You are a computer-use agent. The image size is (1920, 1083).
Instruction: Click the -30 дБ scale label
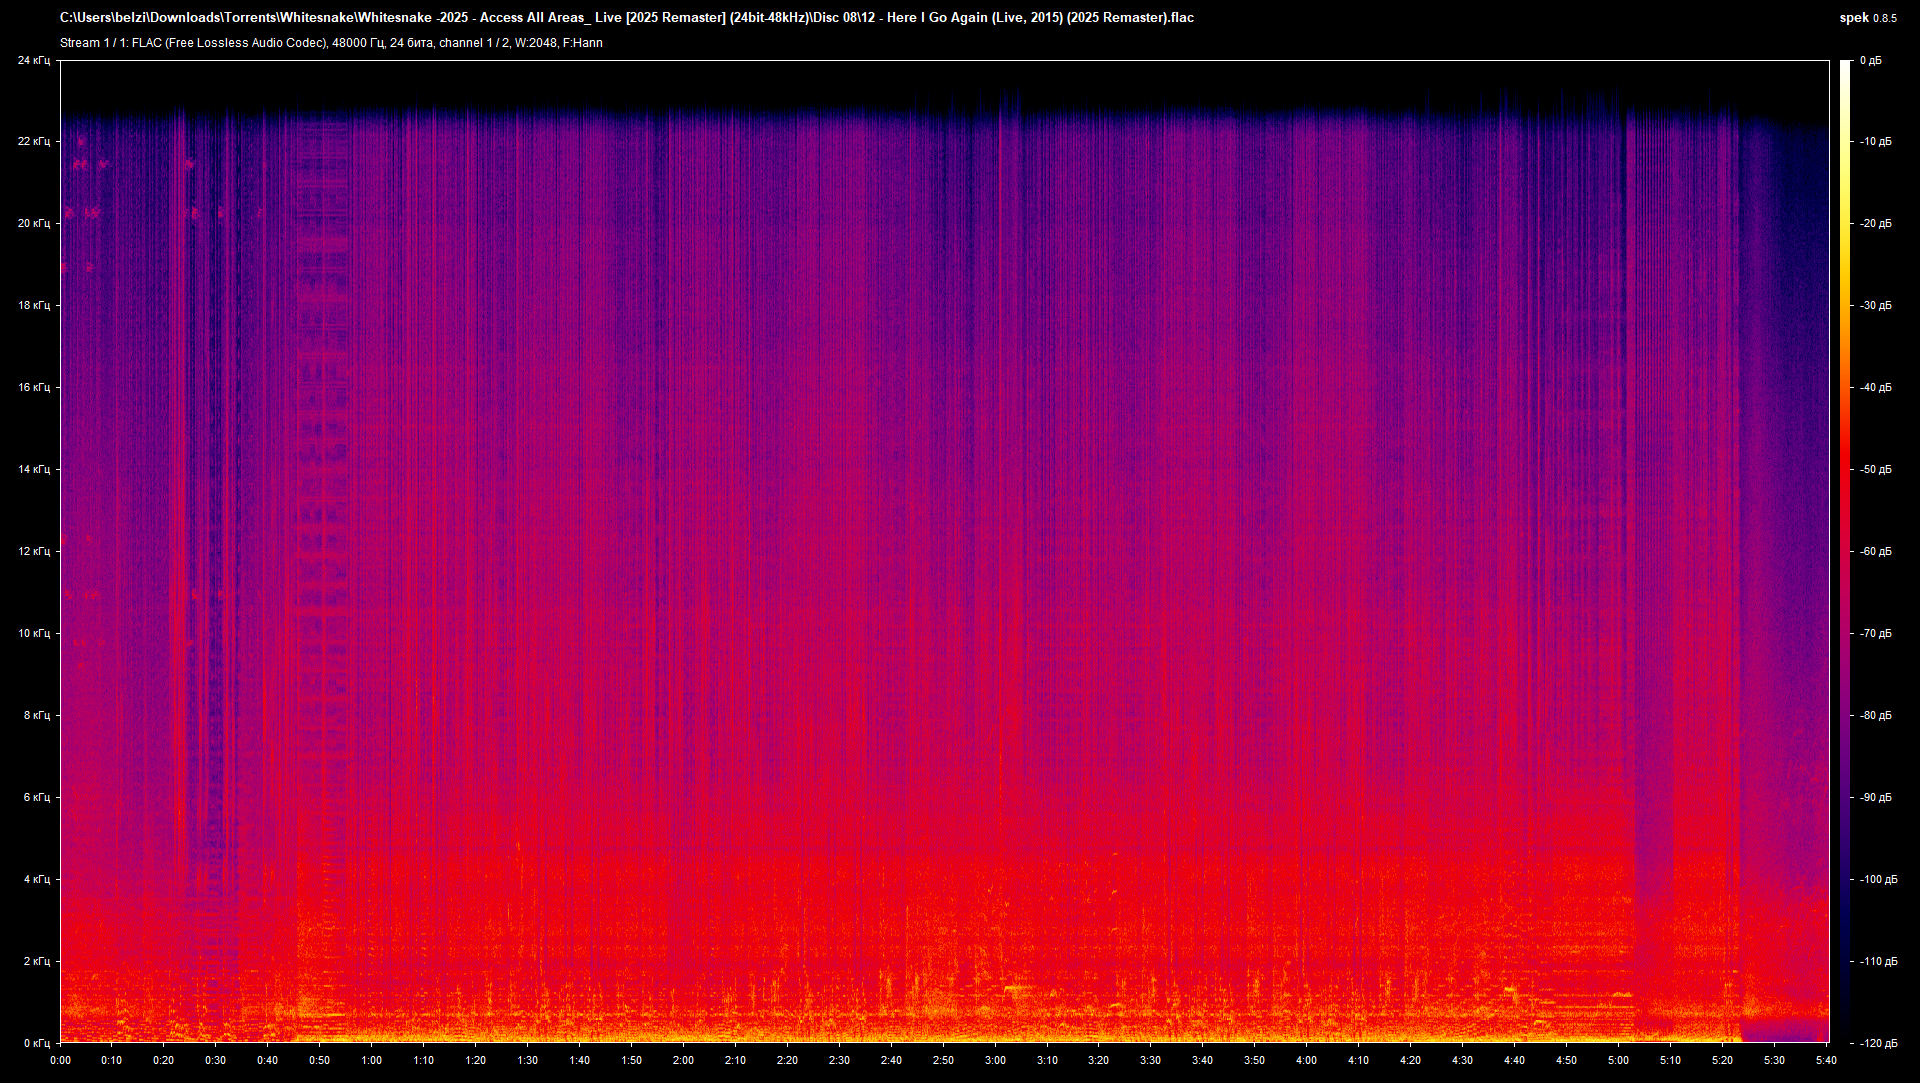point(1875,305)
